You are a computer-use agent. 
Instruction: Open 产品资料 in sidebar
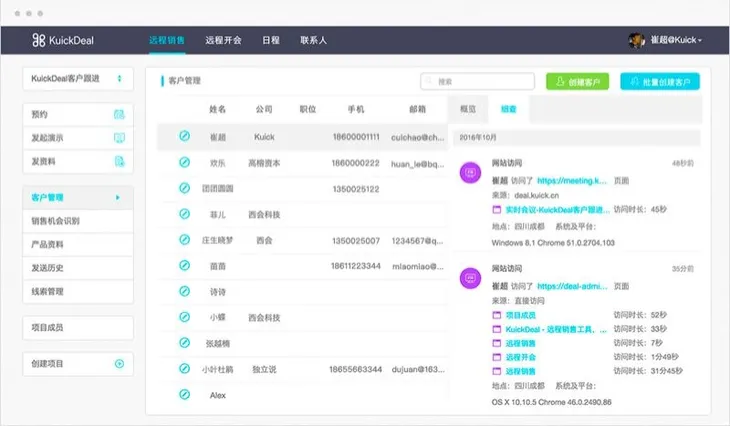pyautogui.click(x=78, y=244)
